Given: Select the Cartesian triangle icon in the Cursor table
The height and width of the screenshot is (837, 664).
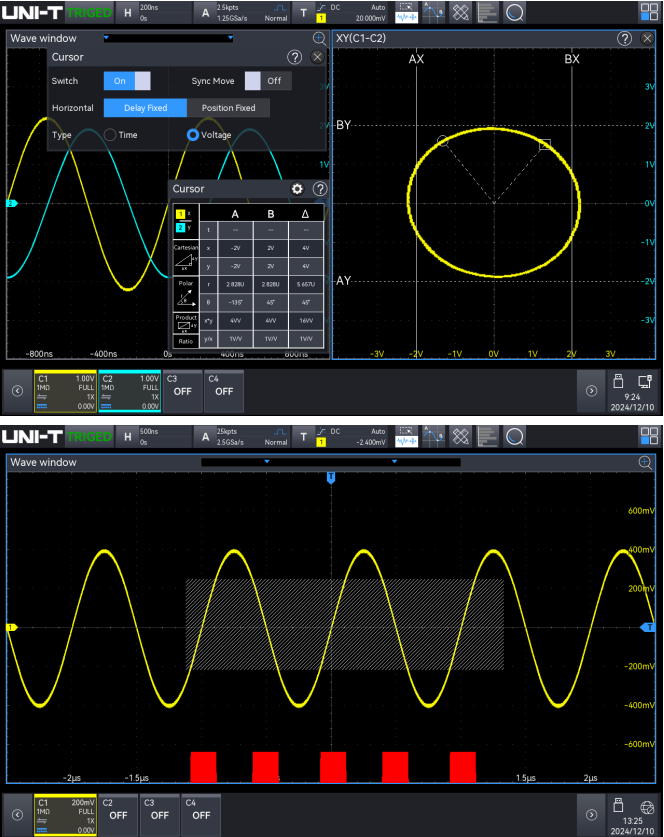Looking at the screenshot, I should (x=187, y=259).
